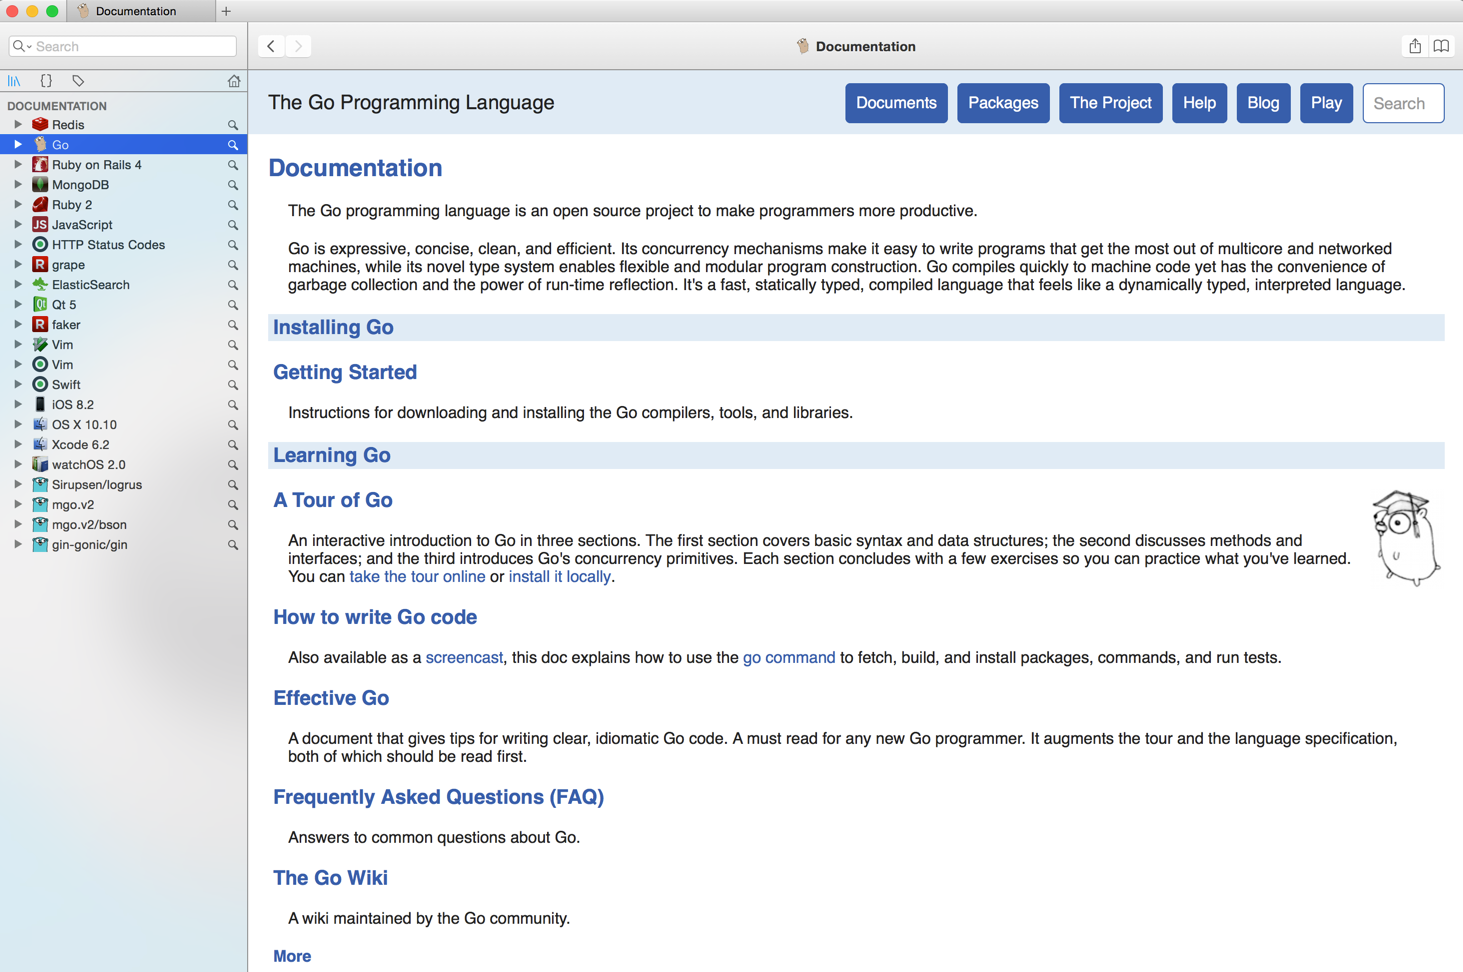The width and height of the screenshot is (1463, 972).
Task: Click the magnifier in the Qt 5 row
Action: tap(233, 305)
